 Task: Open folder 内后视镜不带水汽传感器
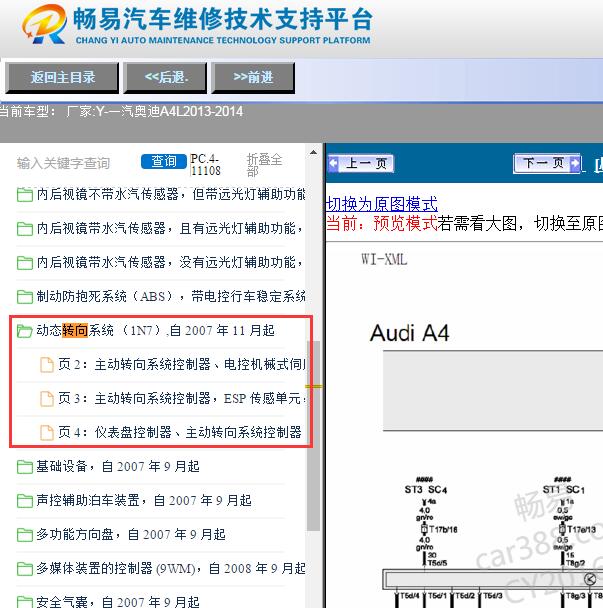(x=171, y=194)
